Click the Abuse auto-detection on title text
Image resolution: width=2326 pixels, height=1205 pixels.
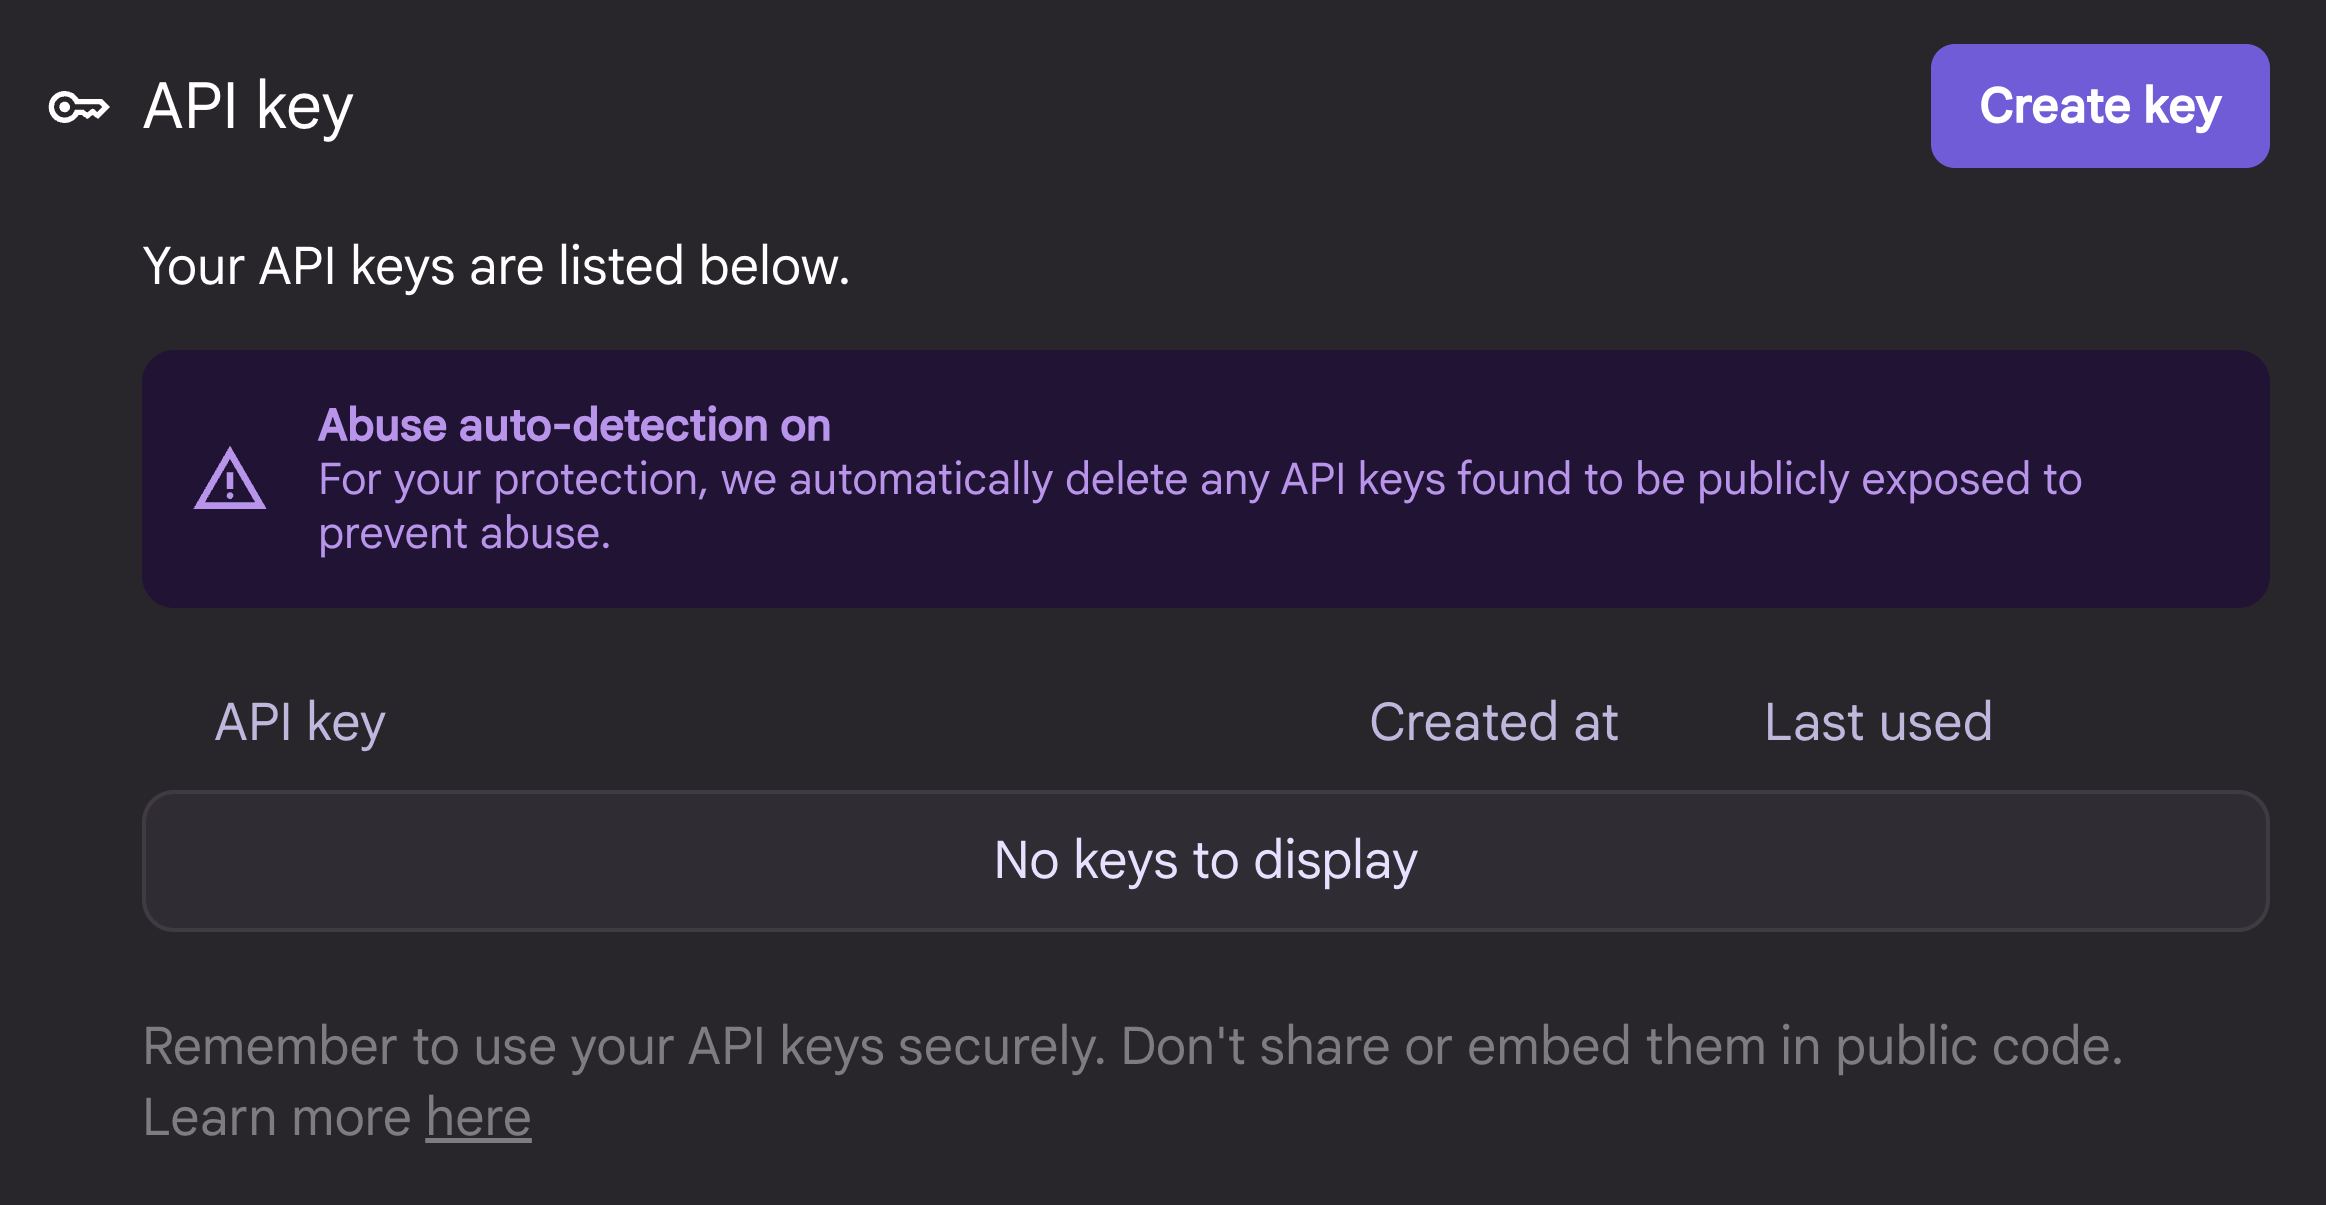pyautogui.click(x=573, y=424)
